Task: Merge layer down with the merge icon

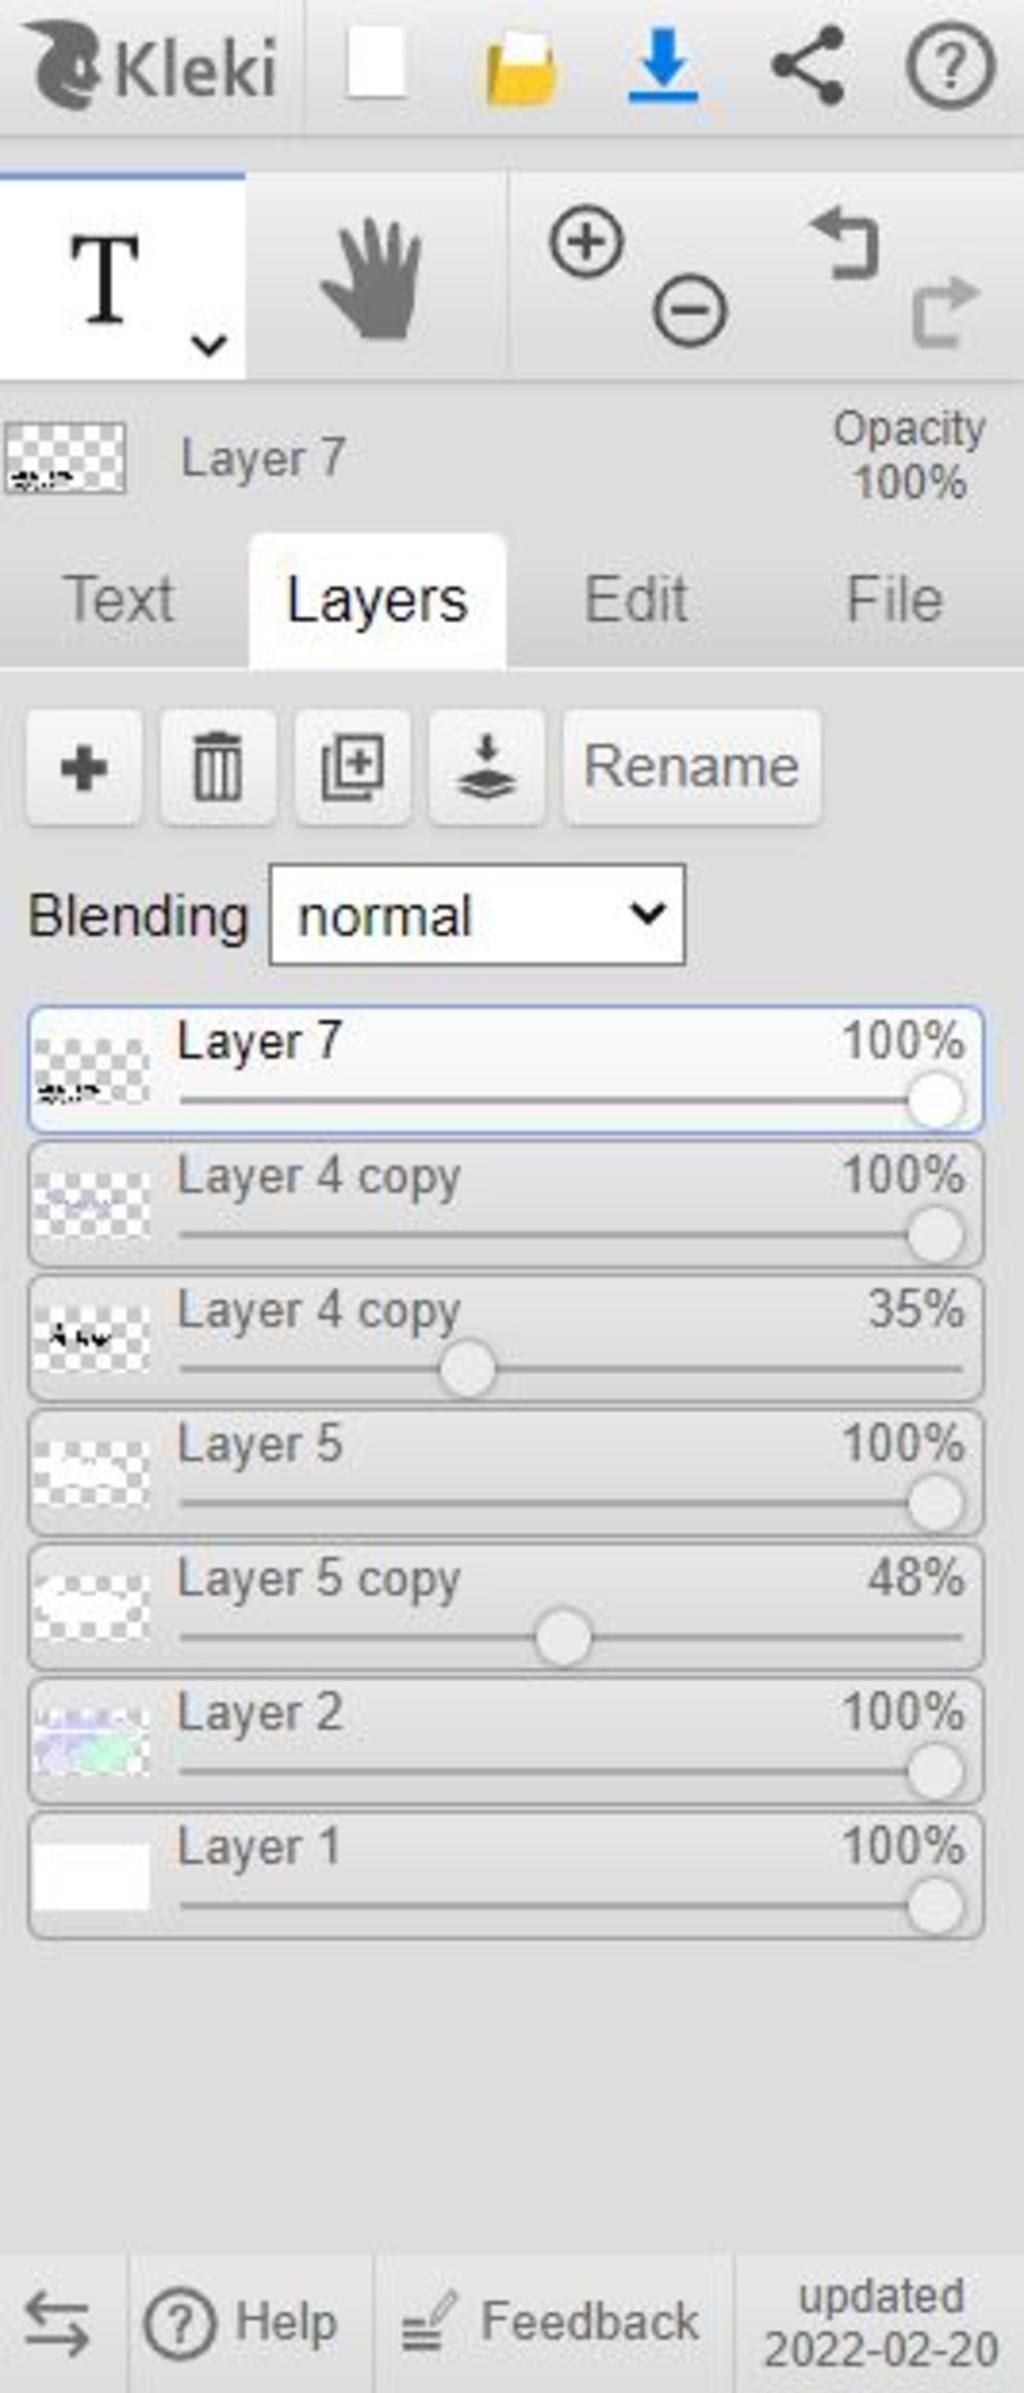Action: [487, 768]
